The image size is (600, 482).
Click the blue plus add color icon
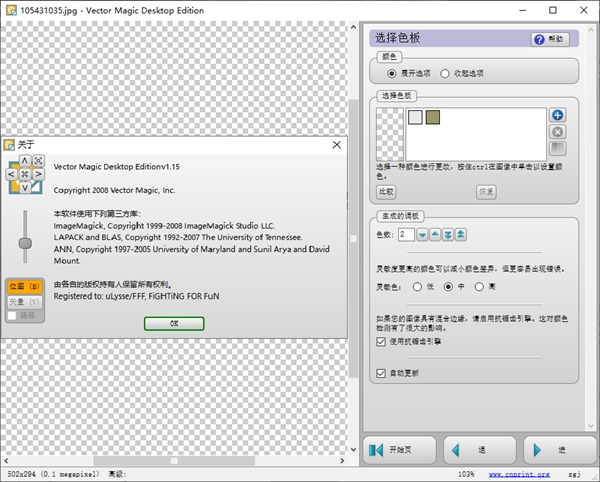558,115
